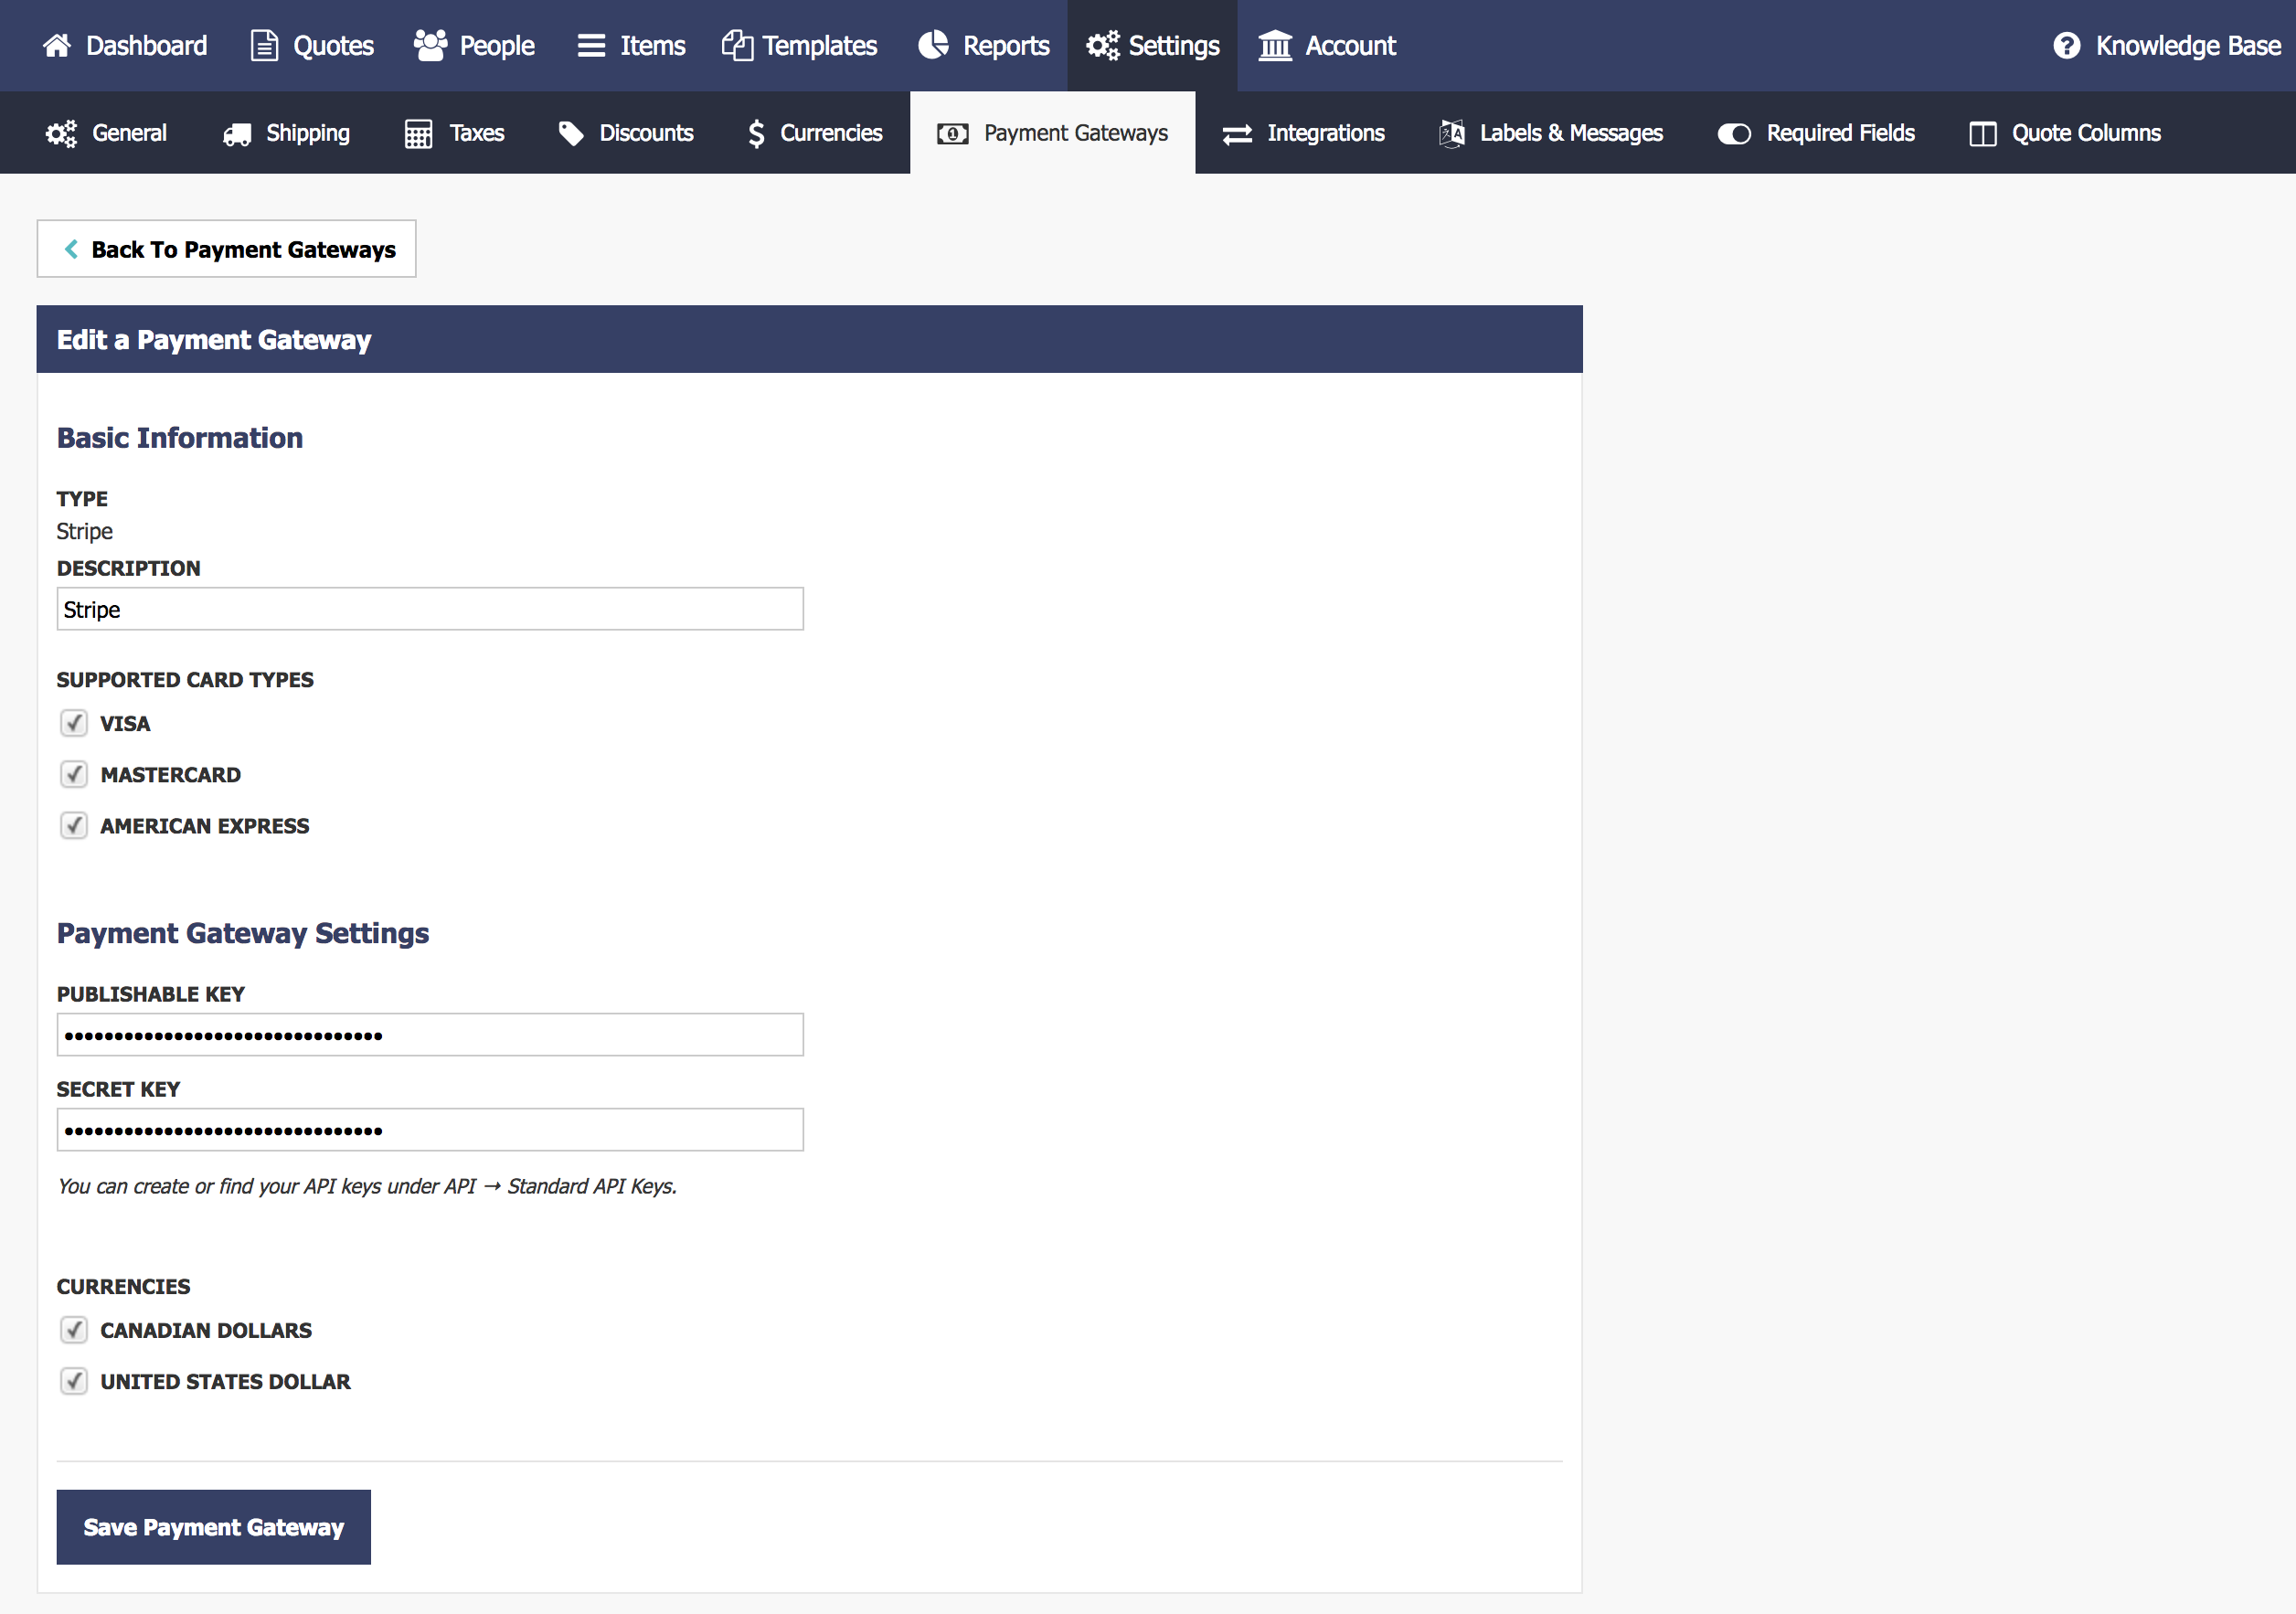
Task: Click the Reports pie chart icon
Action: [x=933, y=46]
